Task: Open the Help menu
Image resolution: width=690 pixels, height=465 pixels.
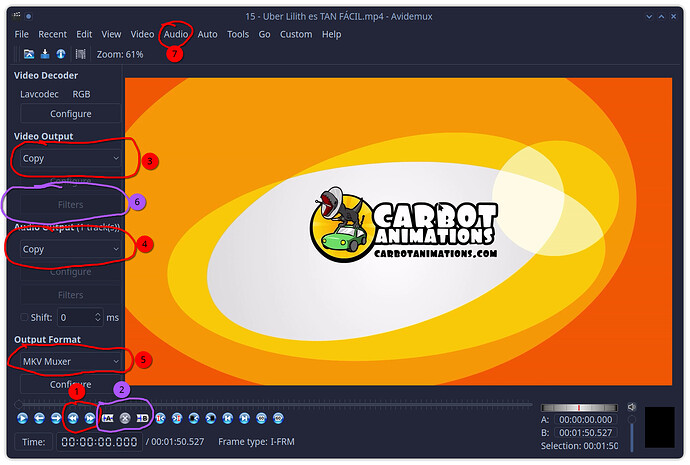Action: (x=331, y=34)
